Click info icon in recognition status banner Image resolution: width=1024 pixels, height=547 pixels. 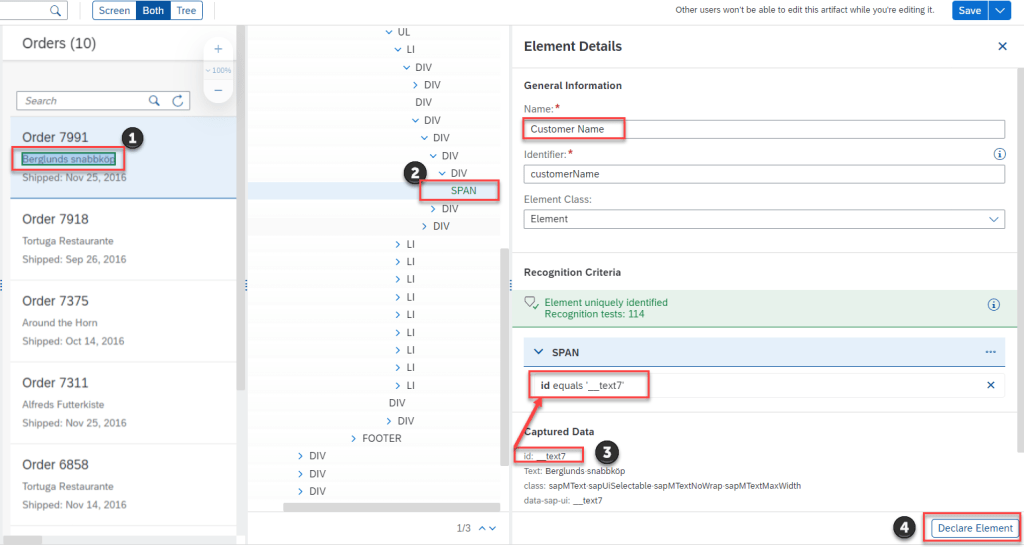click(993, 305)
